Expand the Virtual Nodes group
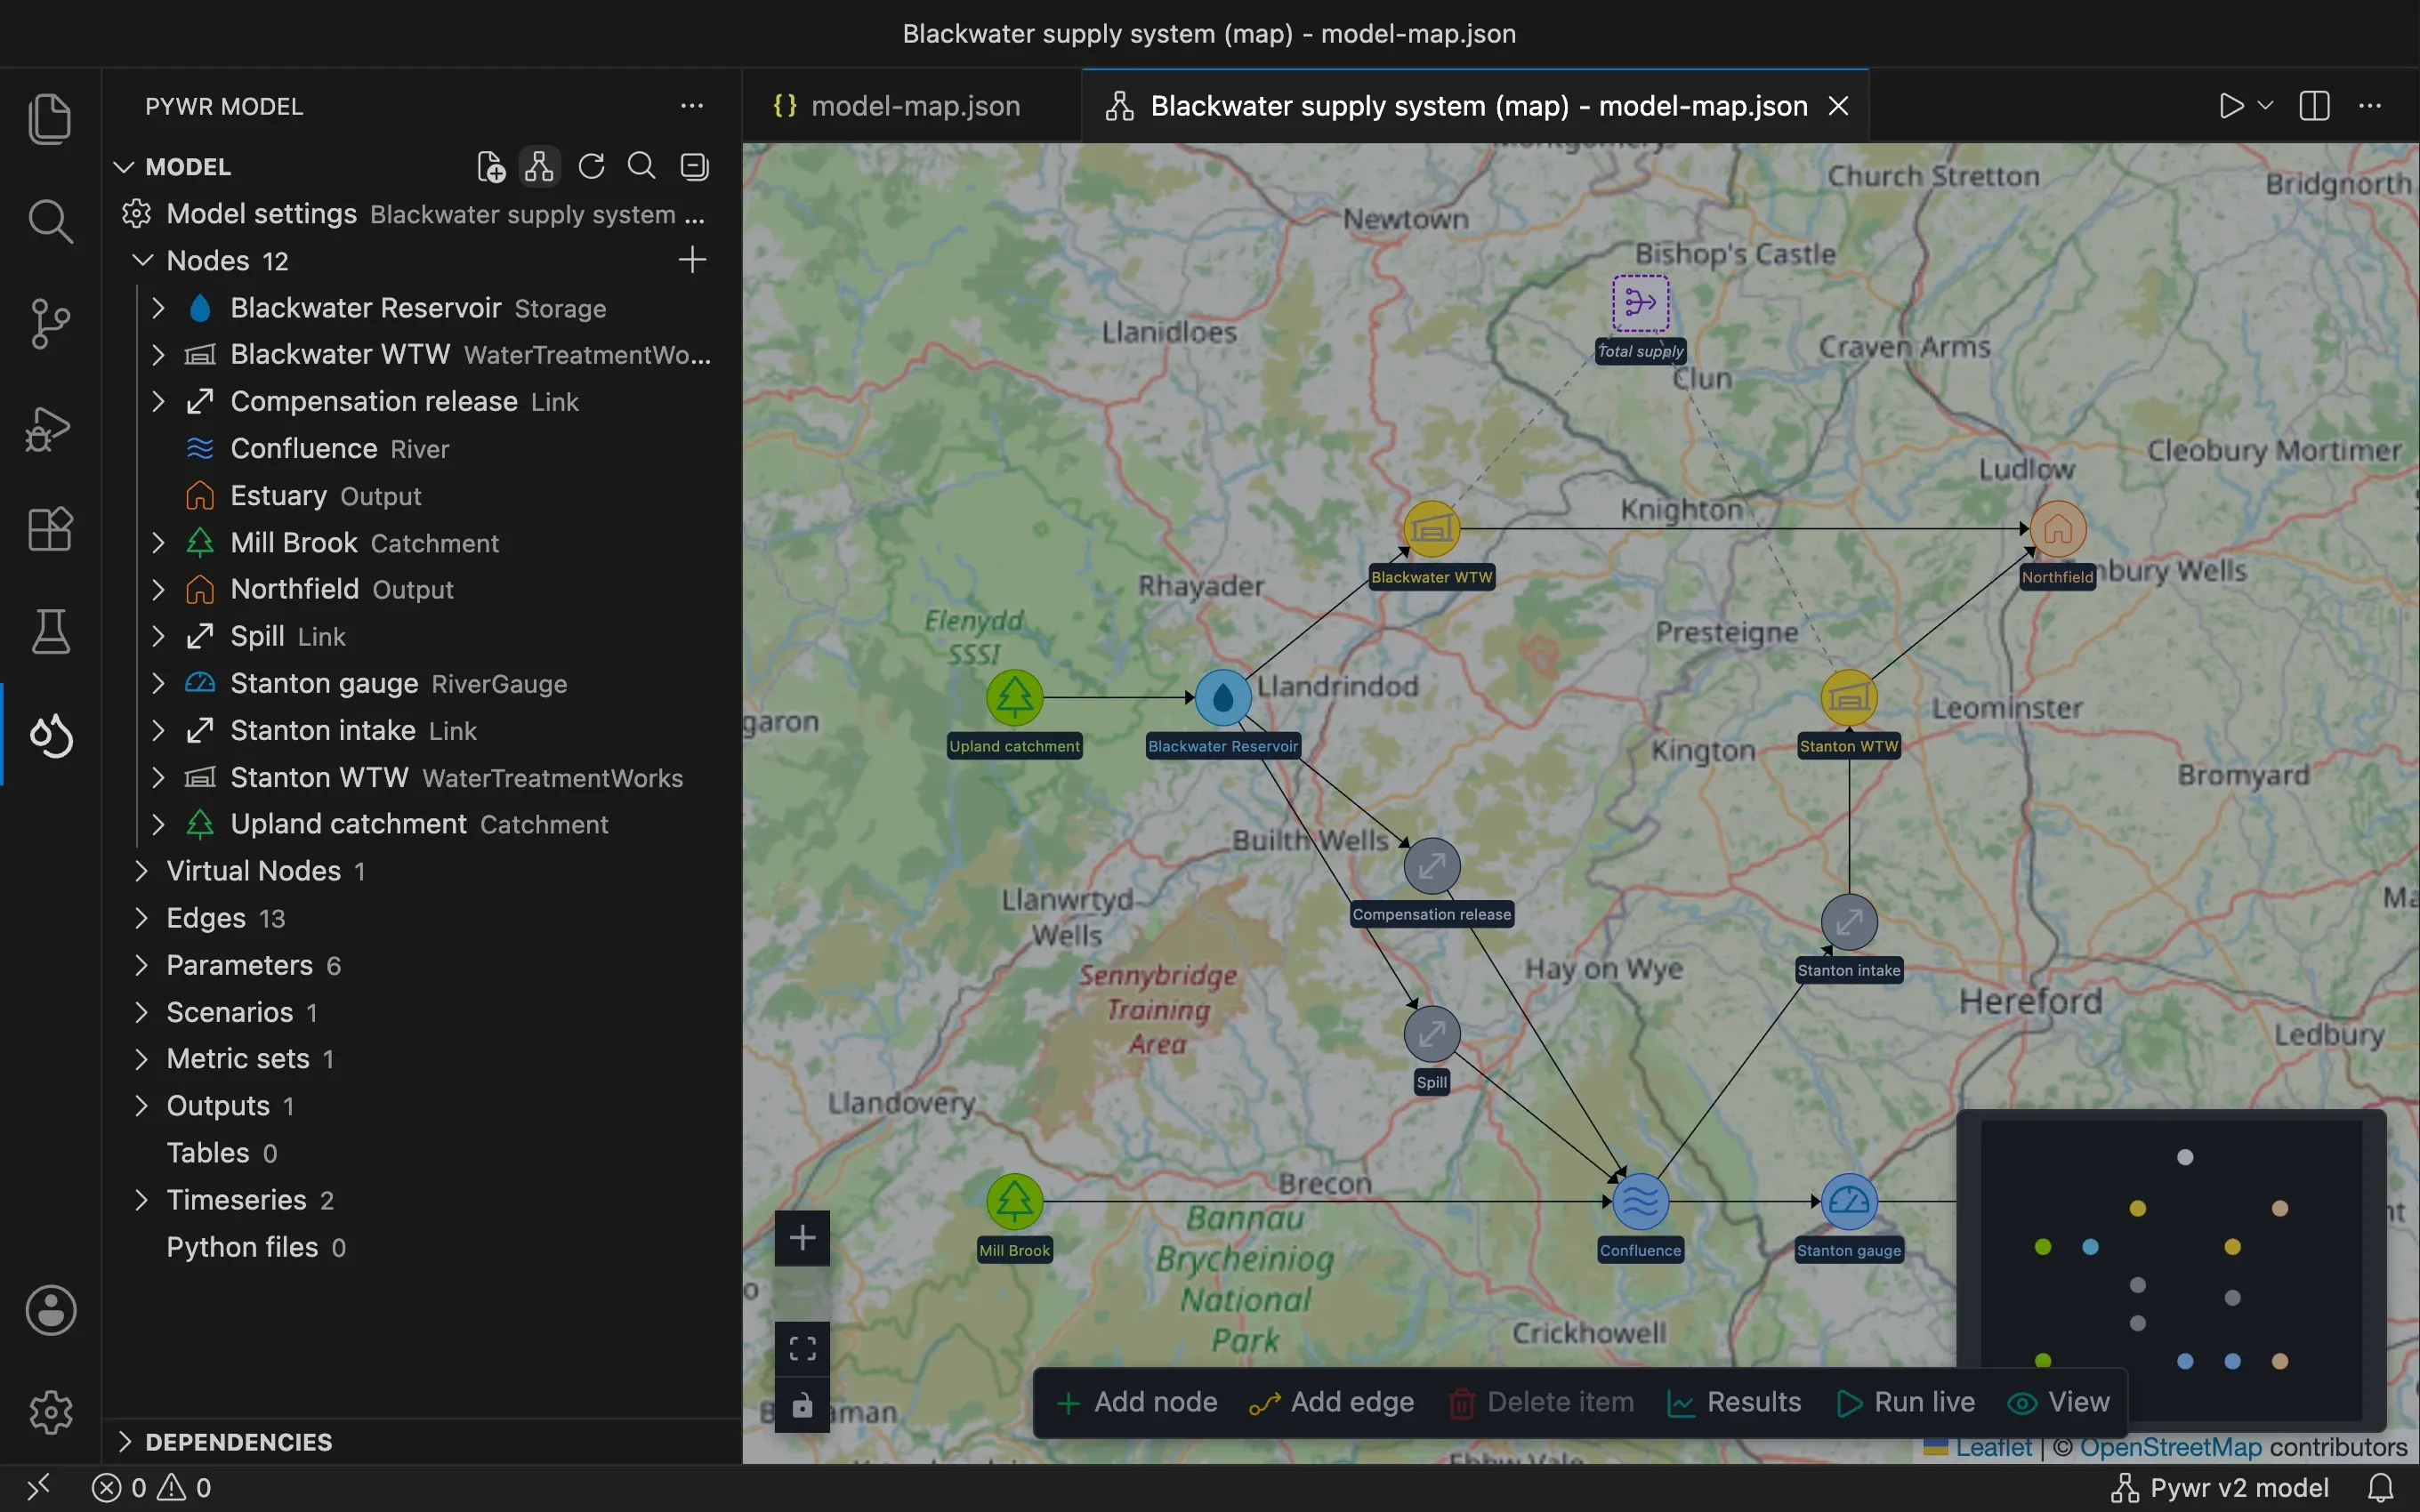Viewport: 2420px width, 1512px height. 141,871
